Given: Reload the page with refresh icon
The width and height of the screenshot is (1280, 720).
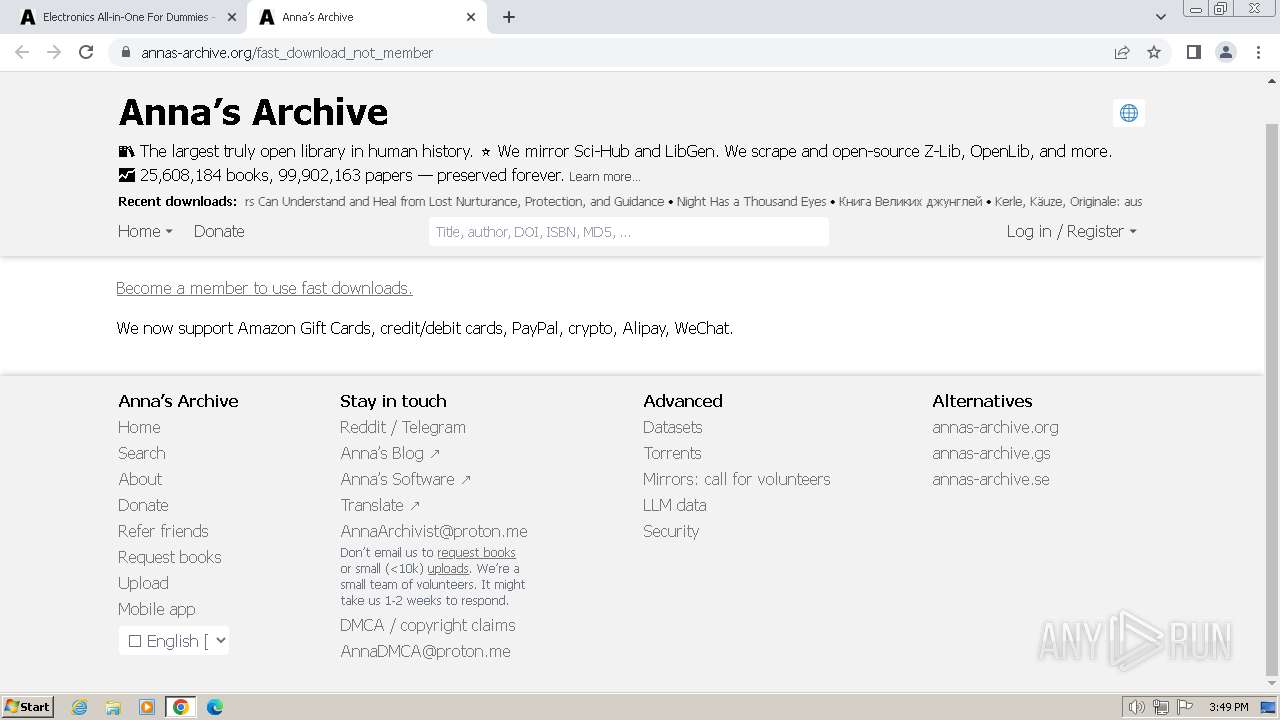Looking at the screenshot, I should click(86, 52).
